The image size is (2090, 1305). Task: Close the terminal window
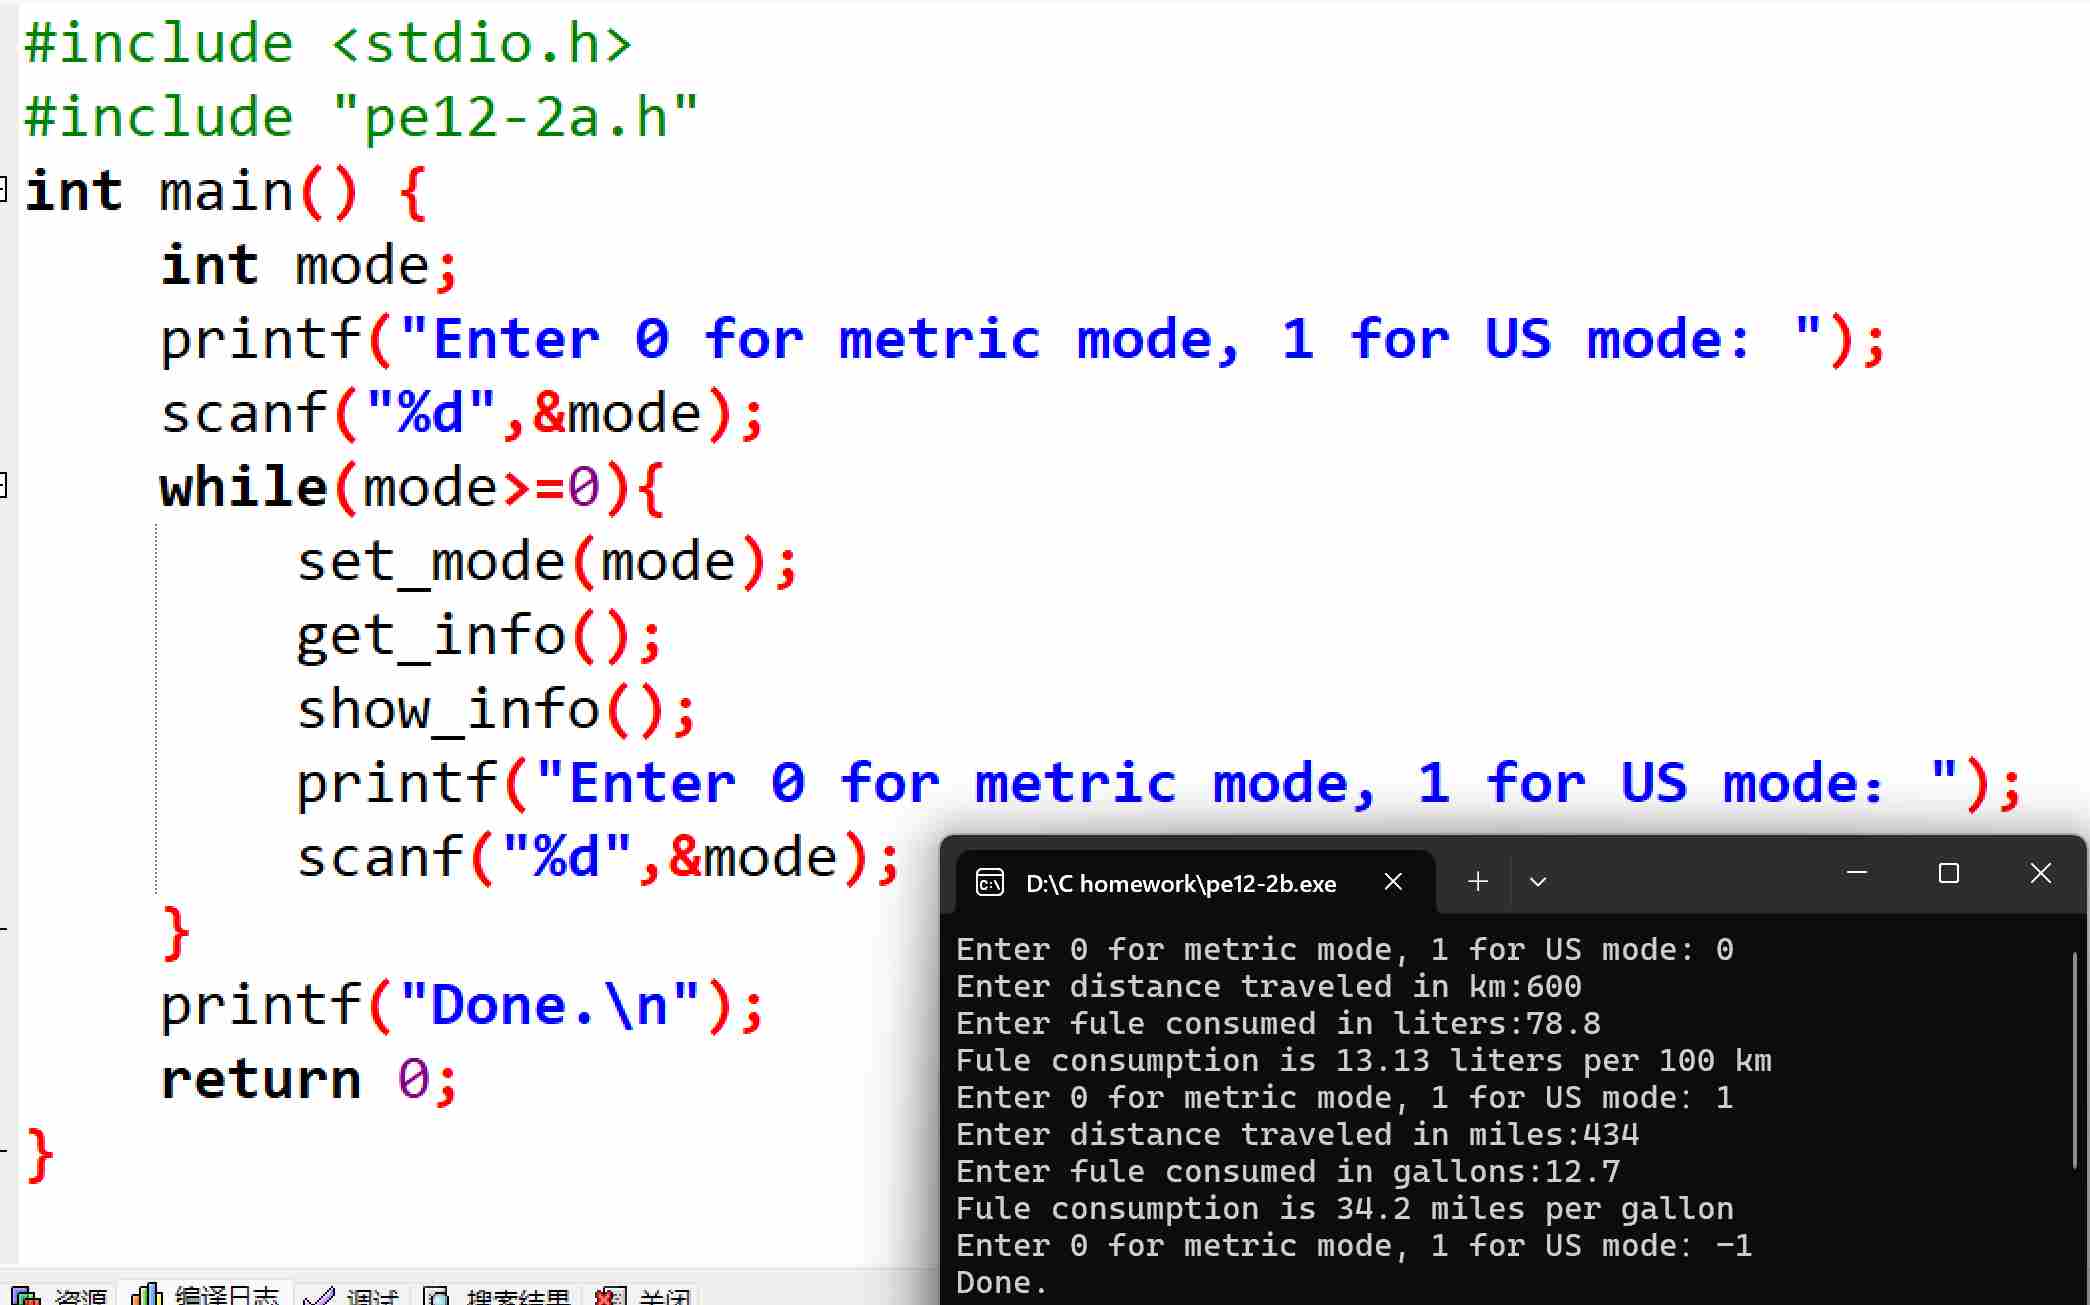click(x=2040, y=873)
